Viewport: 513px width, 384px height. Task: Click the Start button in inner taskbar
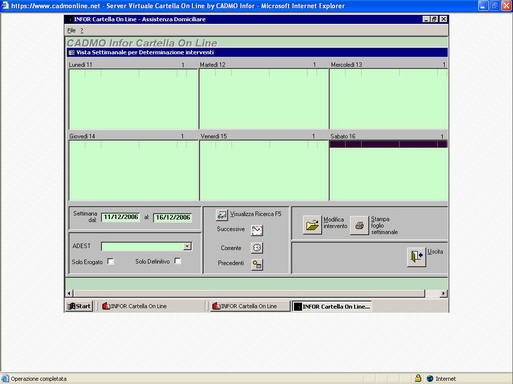(79, 306)
